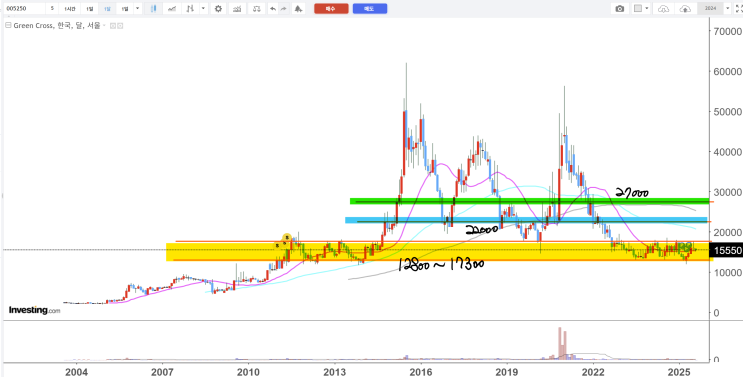Switch to line chart style icon
Viewport: 743px width, 377px height.
pos(173,9)
